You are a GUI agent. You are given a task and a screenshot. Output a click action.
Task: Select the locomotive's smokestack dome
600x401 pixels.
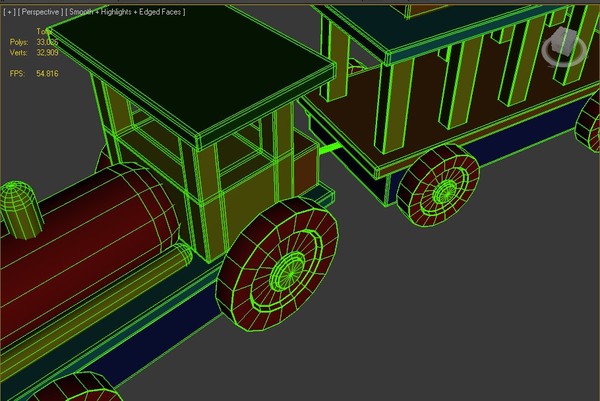(x=21, y=210)
